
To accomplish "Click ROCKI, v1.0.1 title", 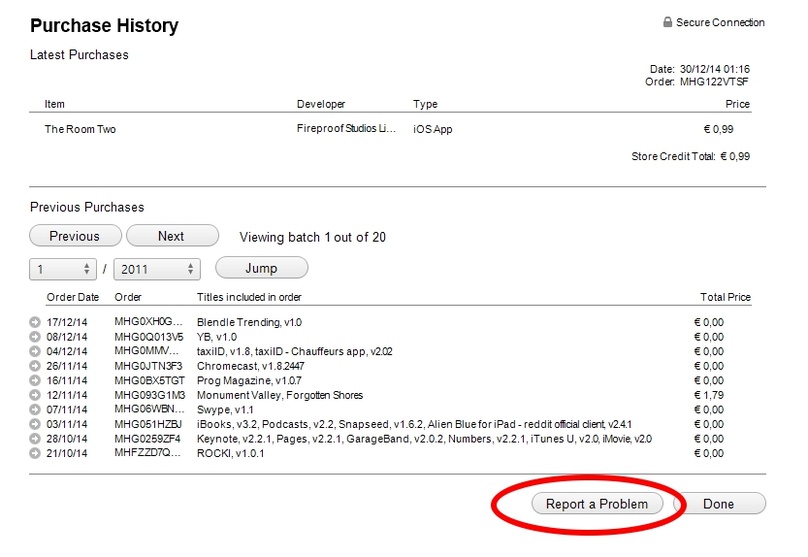I will 230,453.
